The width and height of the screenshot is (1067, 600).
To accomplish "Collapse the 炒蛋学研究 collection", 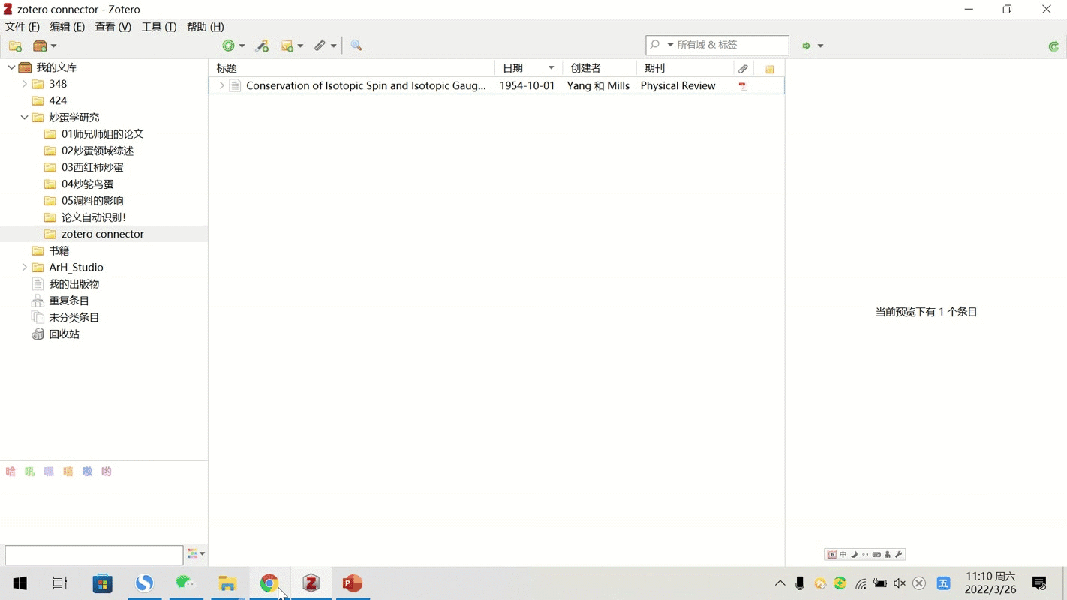I will coord(24,117).
